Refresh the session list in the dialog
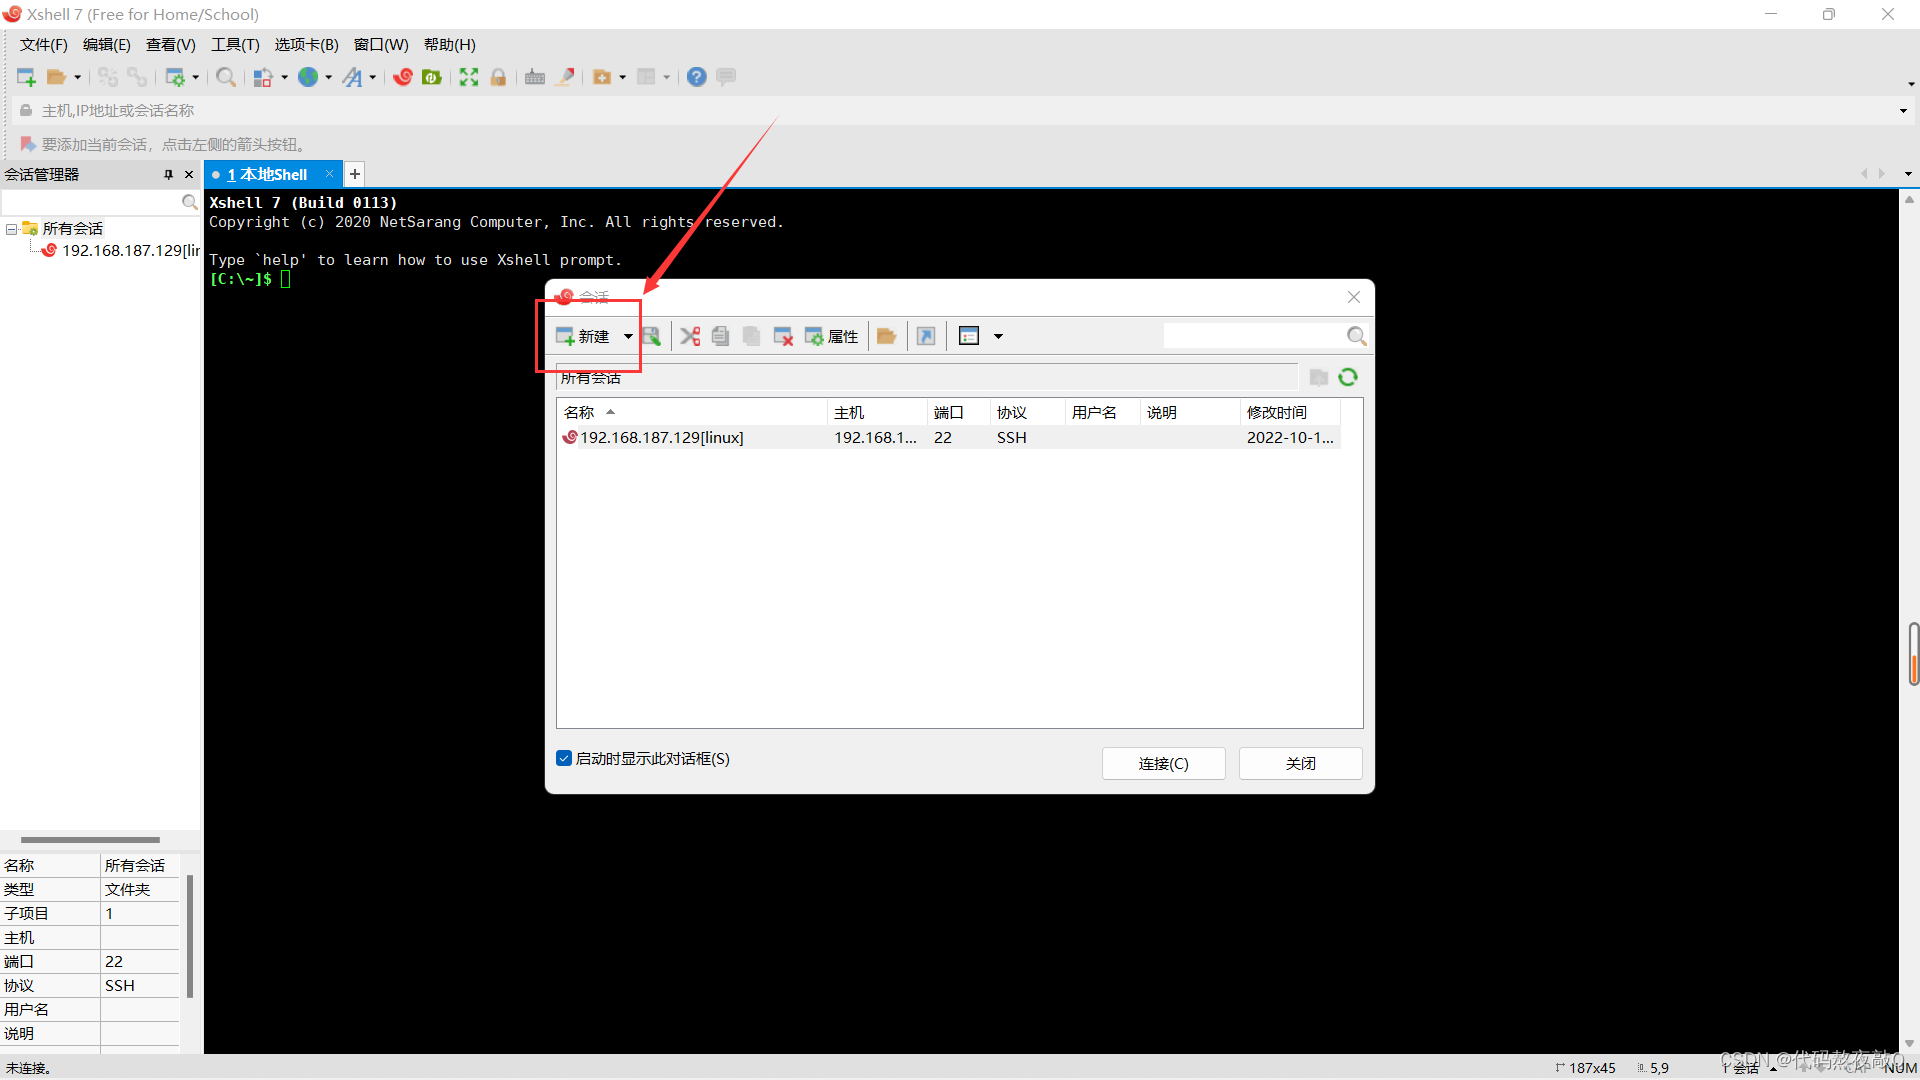The width and height of the screenshot is (1920, 1080). (1348, 377)
